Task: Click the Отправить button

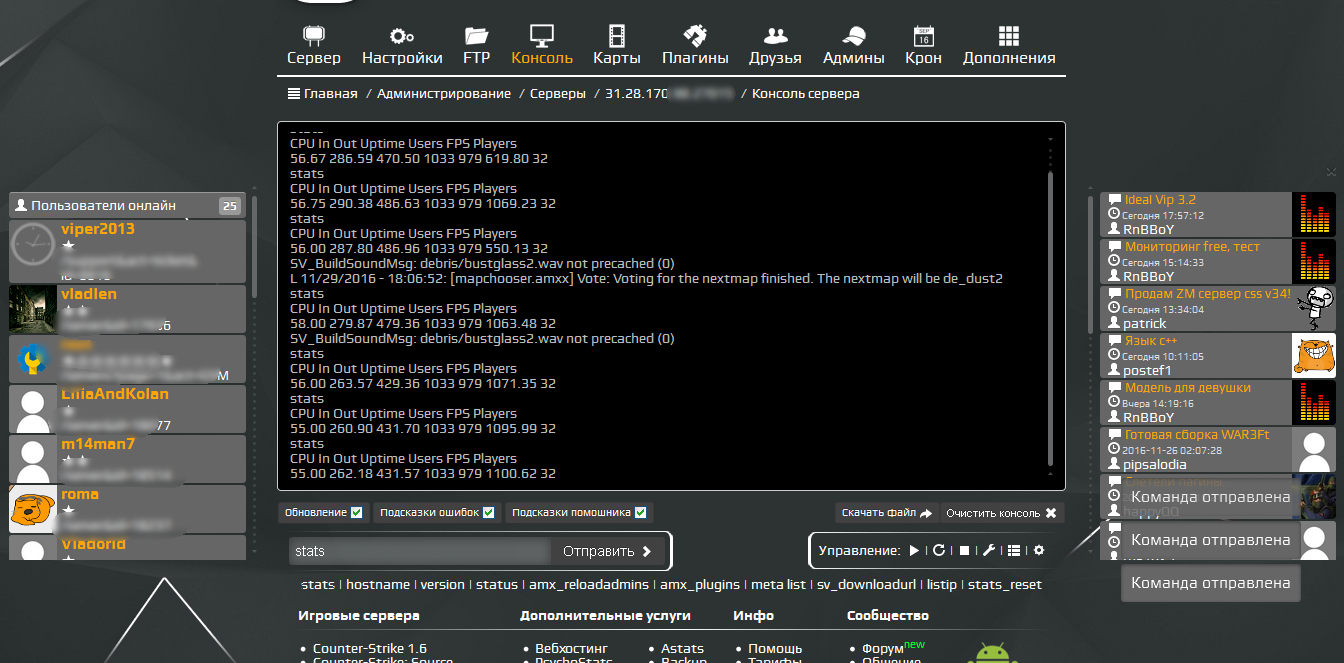Action: coord(608,551)
